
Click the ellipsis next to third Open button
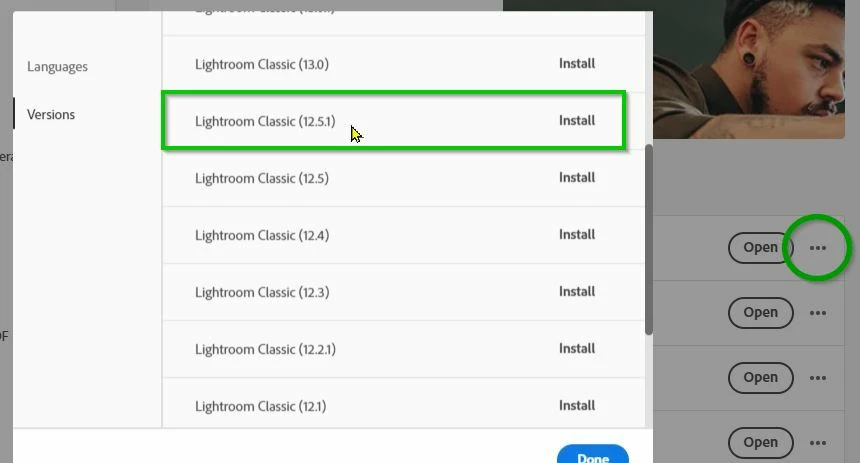tap(817, 378)
